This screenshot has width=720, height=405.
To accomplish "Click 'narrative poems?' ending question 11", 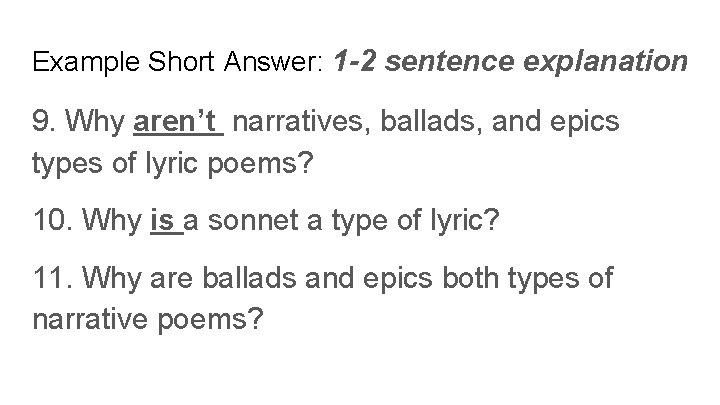I will coord(148,320).
